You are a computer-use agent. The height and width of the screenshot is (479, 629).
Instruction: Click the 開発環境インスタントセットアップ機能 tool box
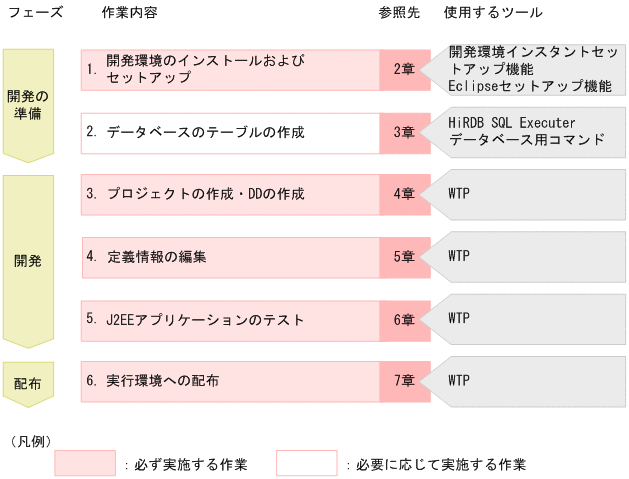(530, 69)
